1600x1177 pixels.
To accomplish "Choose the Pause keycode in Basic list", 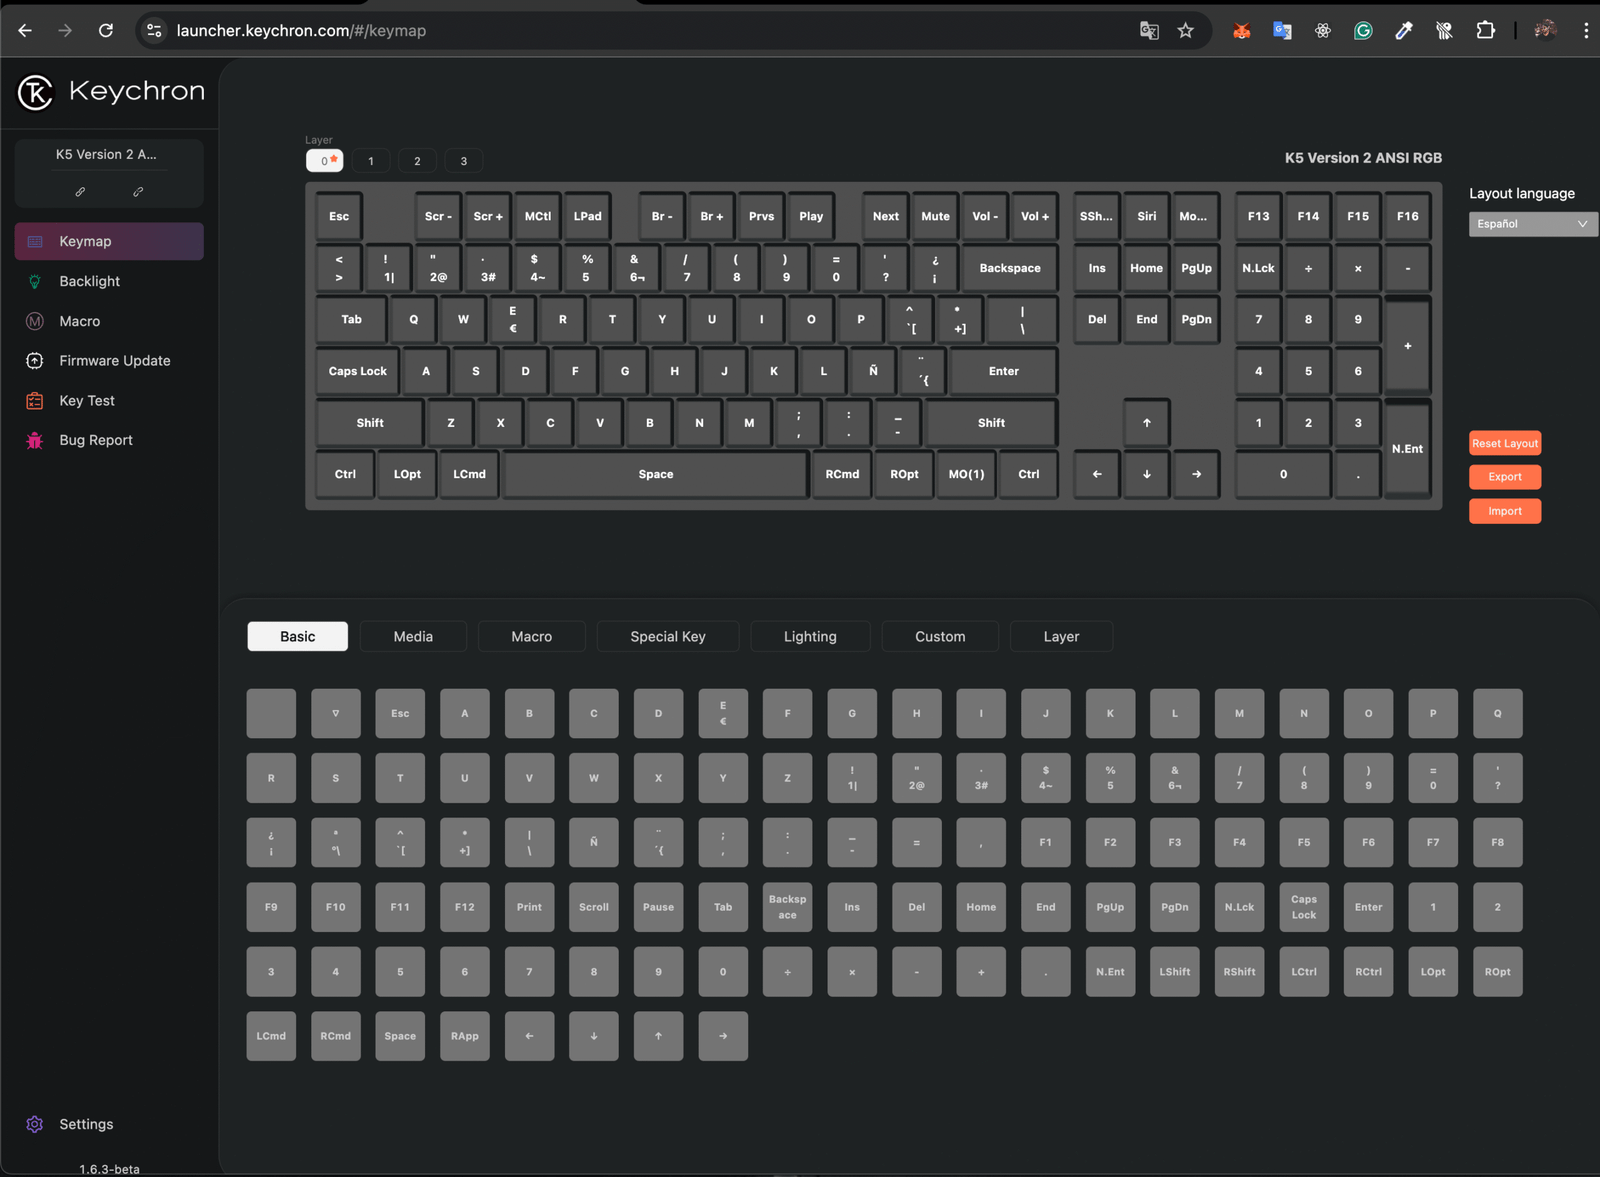I will (x=658, y=907).
